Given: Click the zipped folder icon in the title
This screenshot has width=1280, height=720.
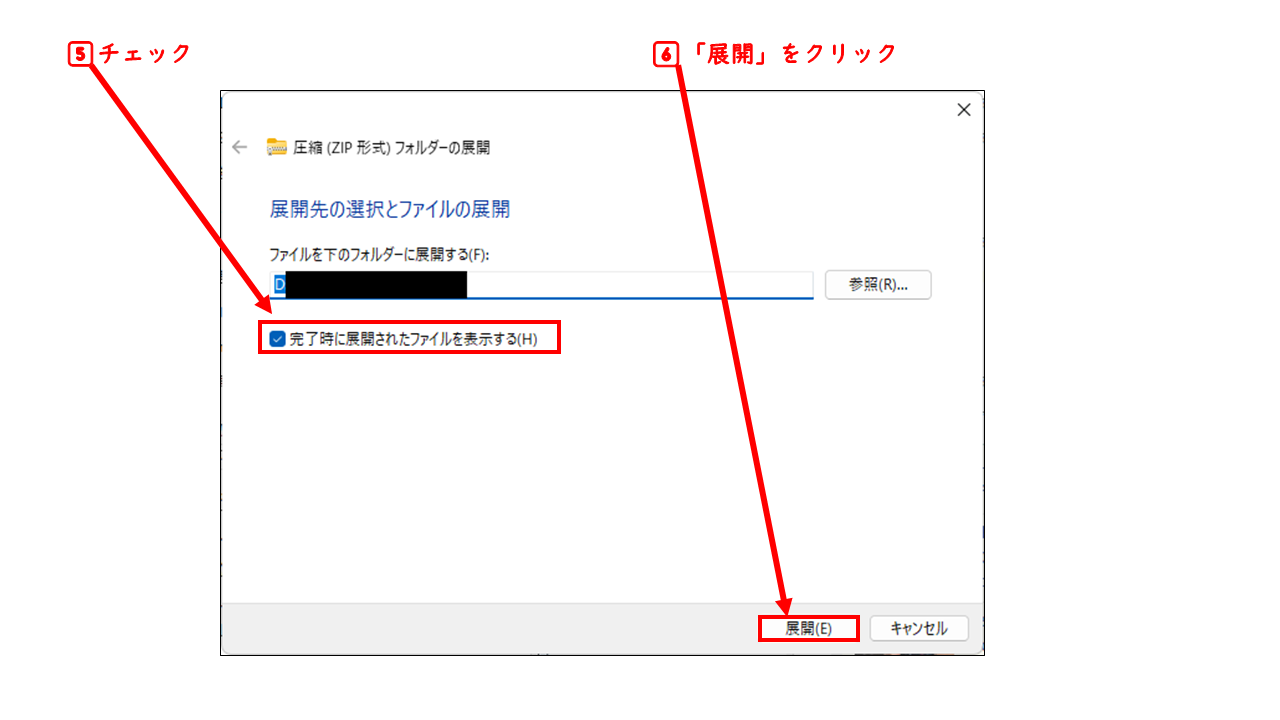Looking at the screenshot, I should click(277, 147).
